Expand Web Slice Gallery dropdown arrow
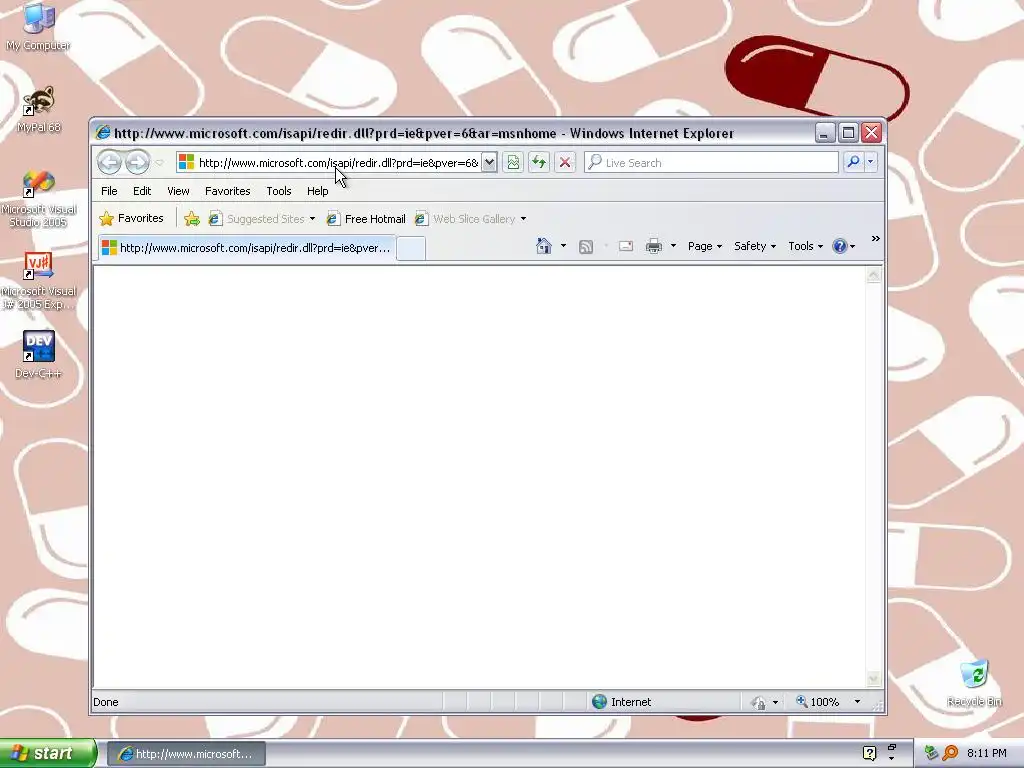 523,219
